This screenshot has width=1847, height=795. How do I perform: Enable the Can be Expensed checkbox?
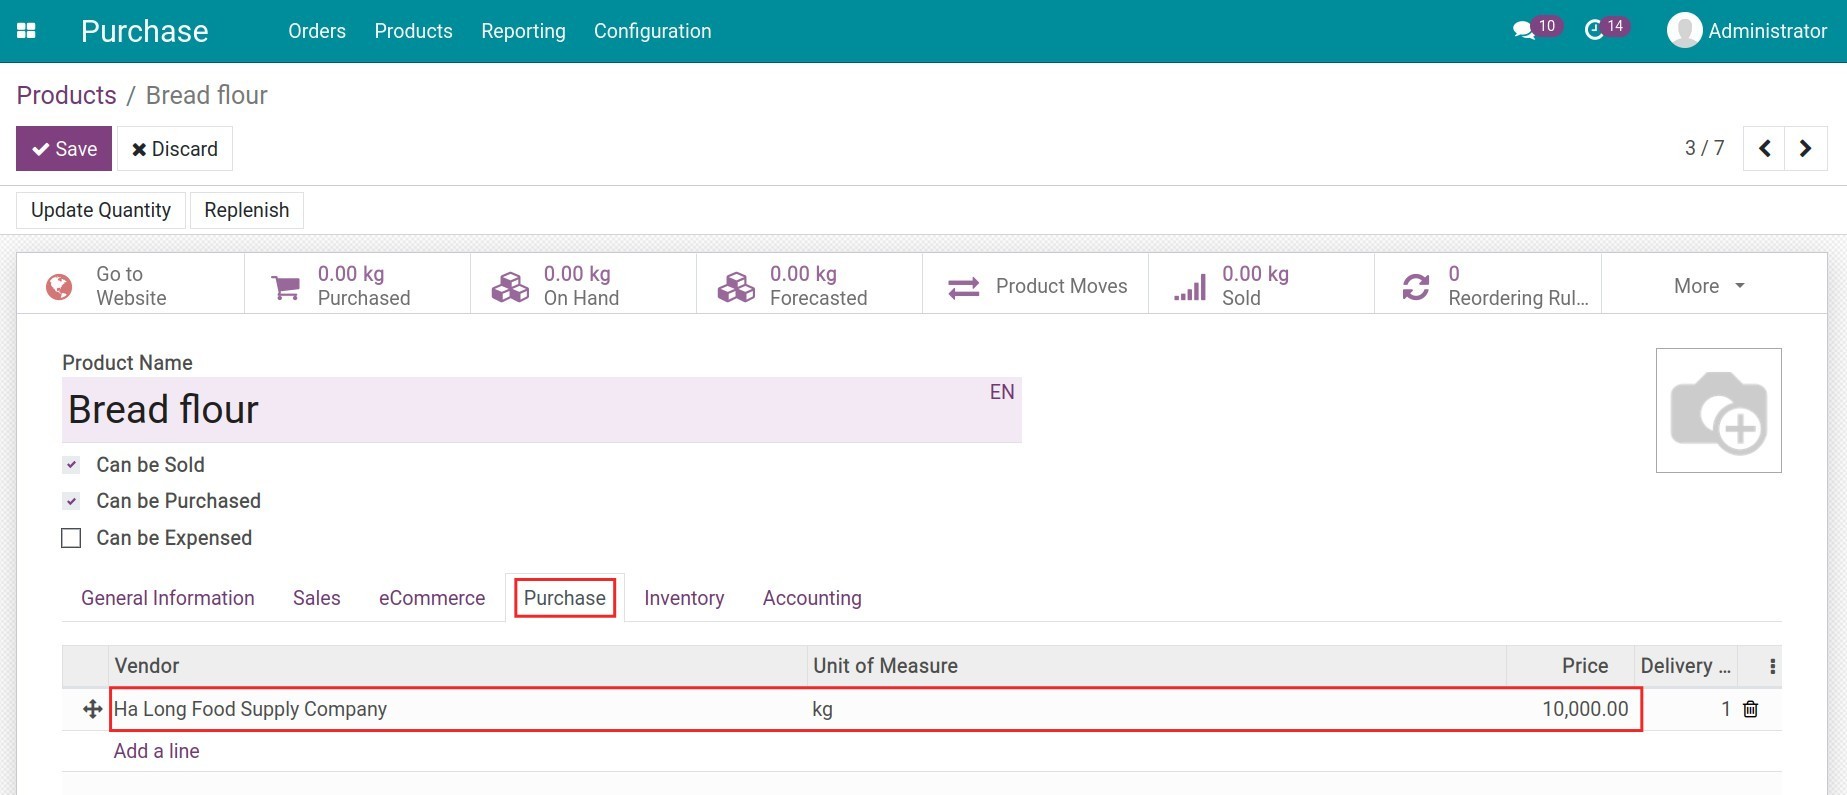[x=71, y=538]
